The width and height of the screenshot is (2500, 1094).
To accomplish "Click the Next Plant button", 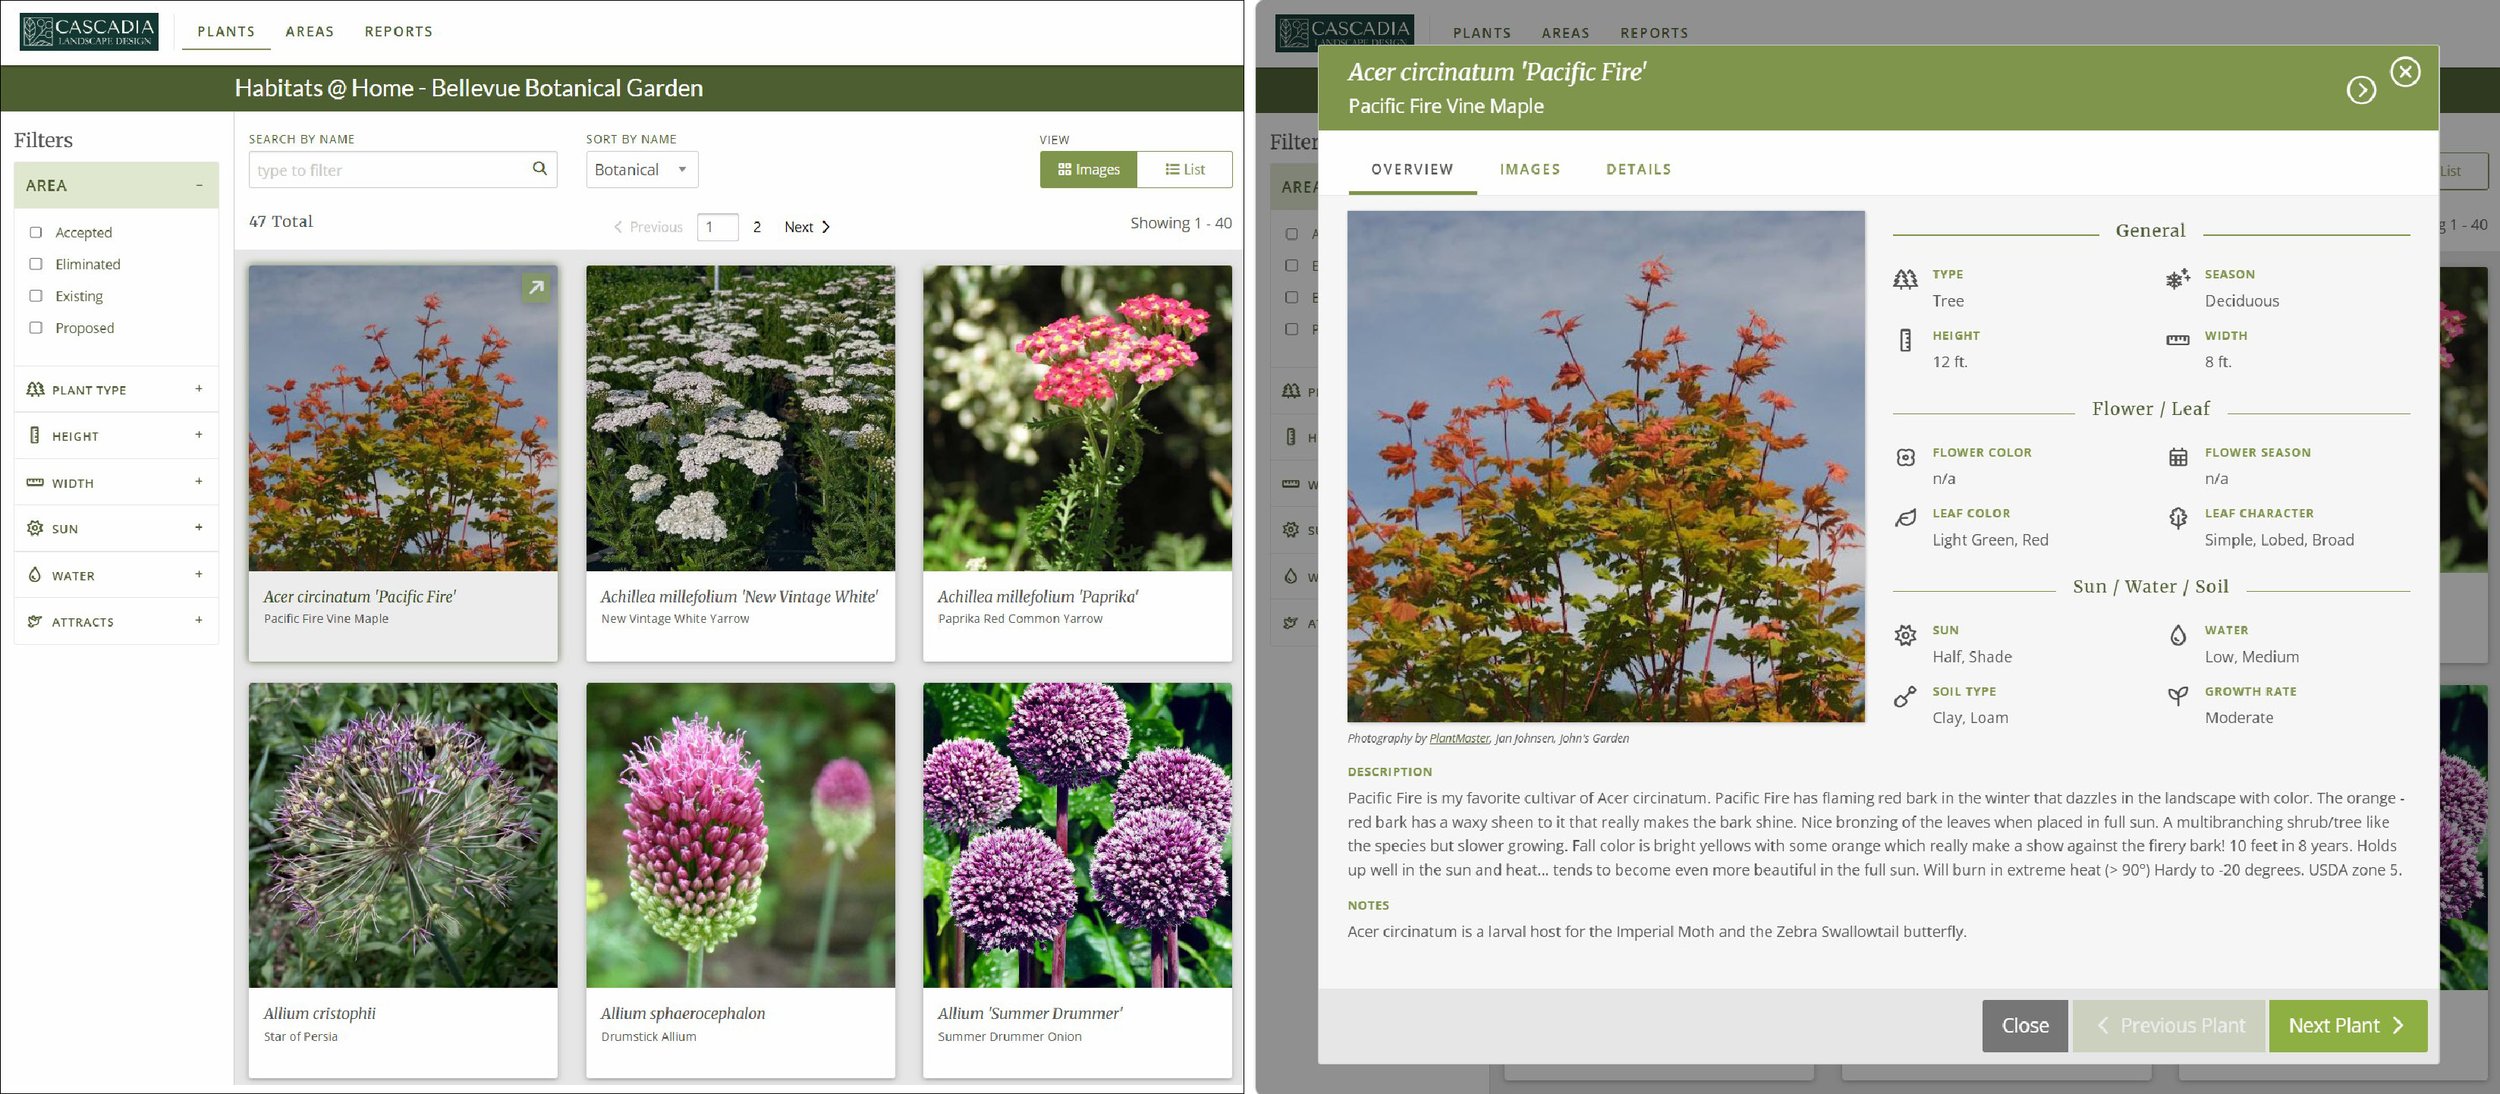I will [2347, 1025].
